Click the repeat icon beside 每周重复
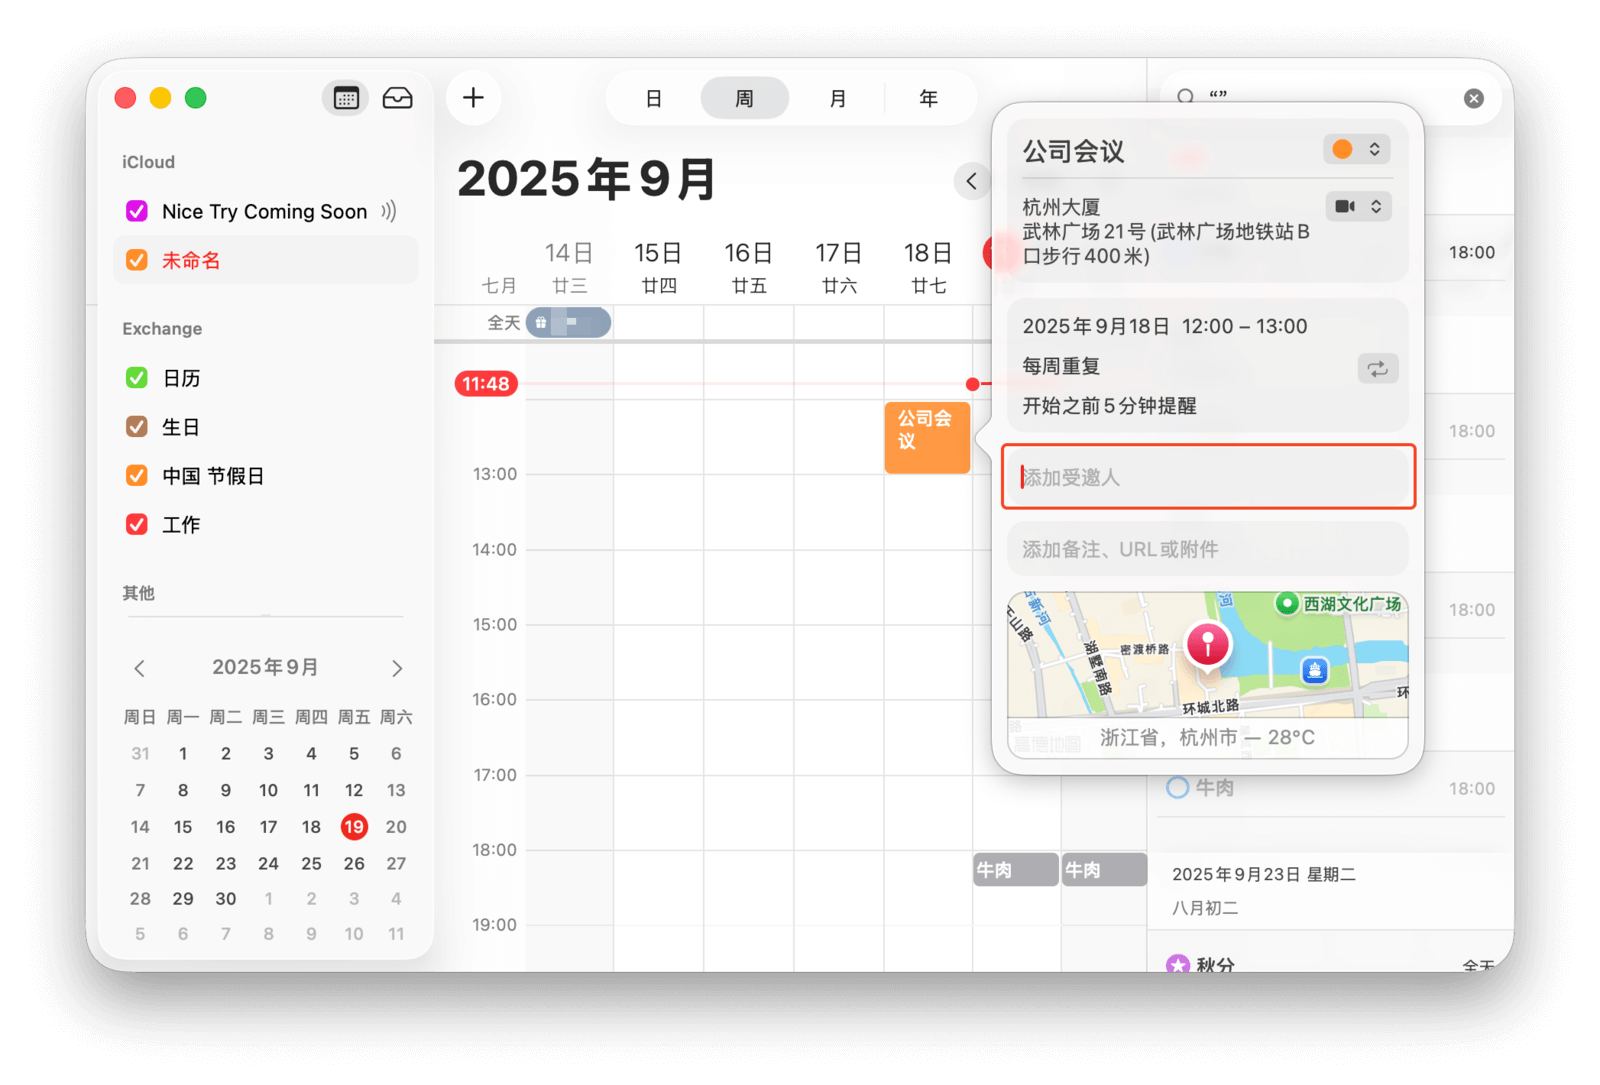The image size is (1600, 1085). click(x=1377, y=368)
